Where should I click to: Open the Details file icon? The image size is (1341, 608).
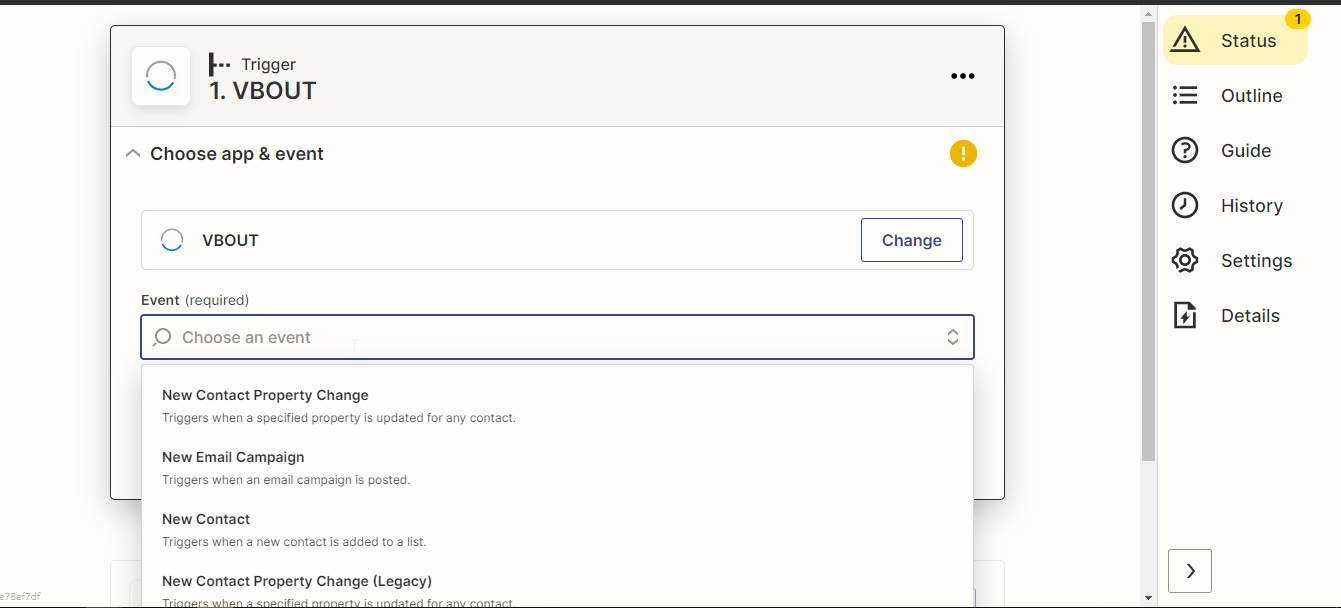(x=1185, y=315)
